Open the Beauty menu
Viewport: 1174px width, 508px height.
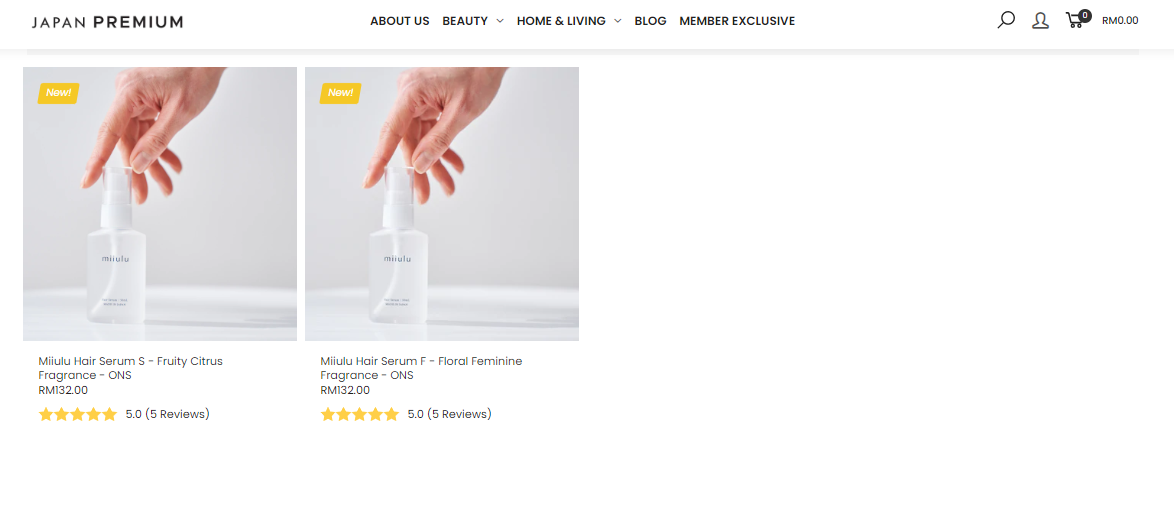click(x=465, y=21)
